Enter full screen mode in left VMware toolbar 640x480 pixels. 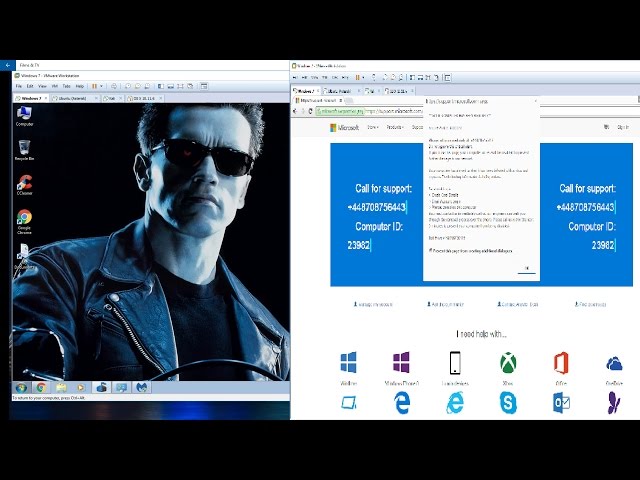(180, 86)
